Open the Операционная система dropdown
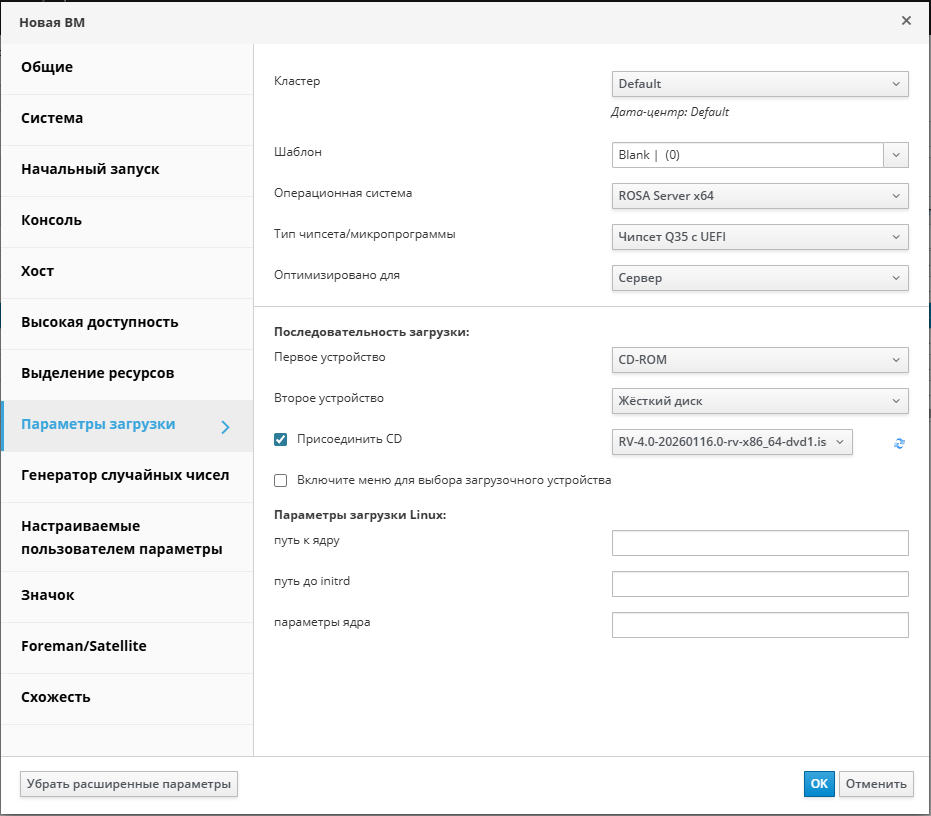This screenshot has width=931, height=816. coord(759,196)
